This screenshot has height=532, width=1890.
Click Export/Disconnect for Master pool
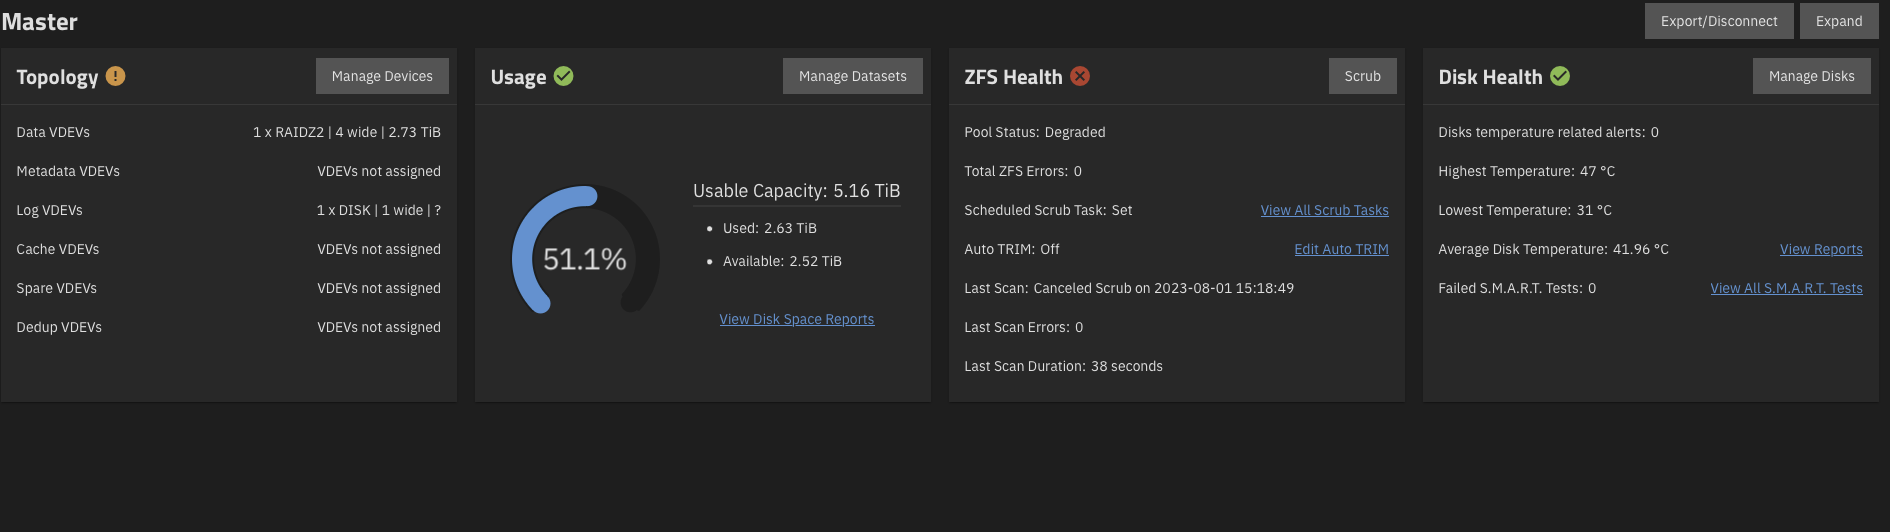[1719, 21]
